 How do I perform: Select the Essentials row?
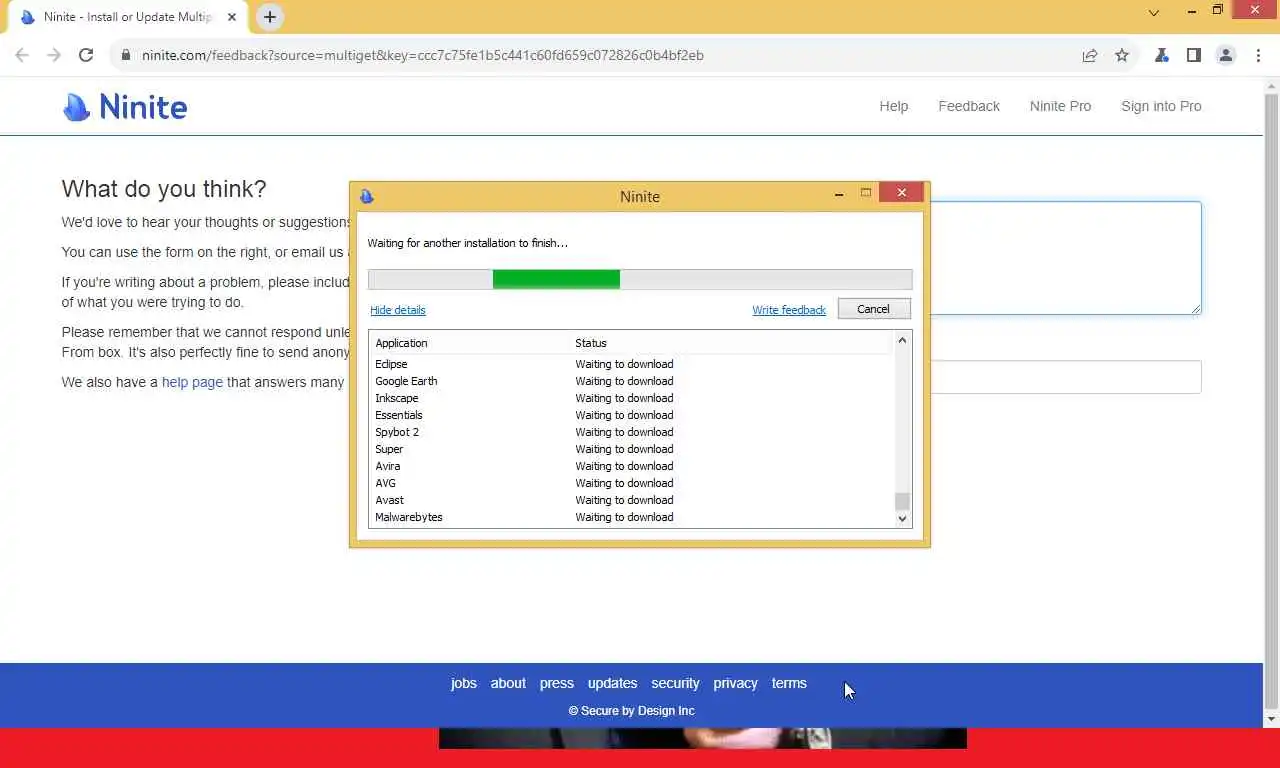[631, 415]
